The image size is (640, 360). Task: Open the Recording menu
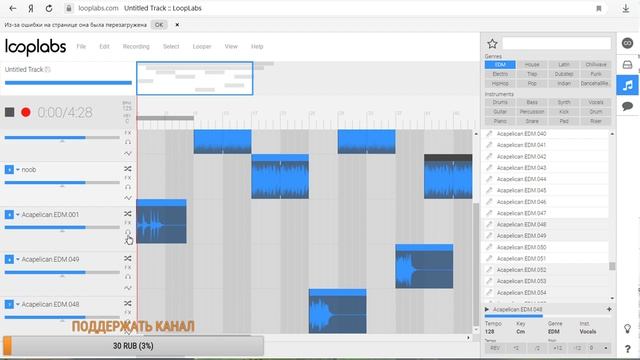point(136,47)
